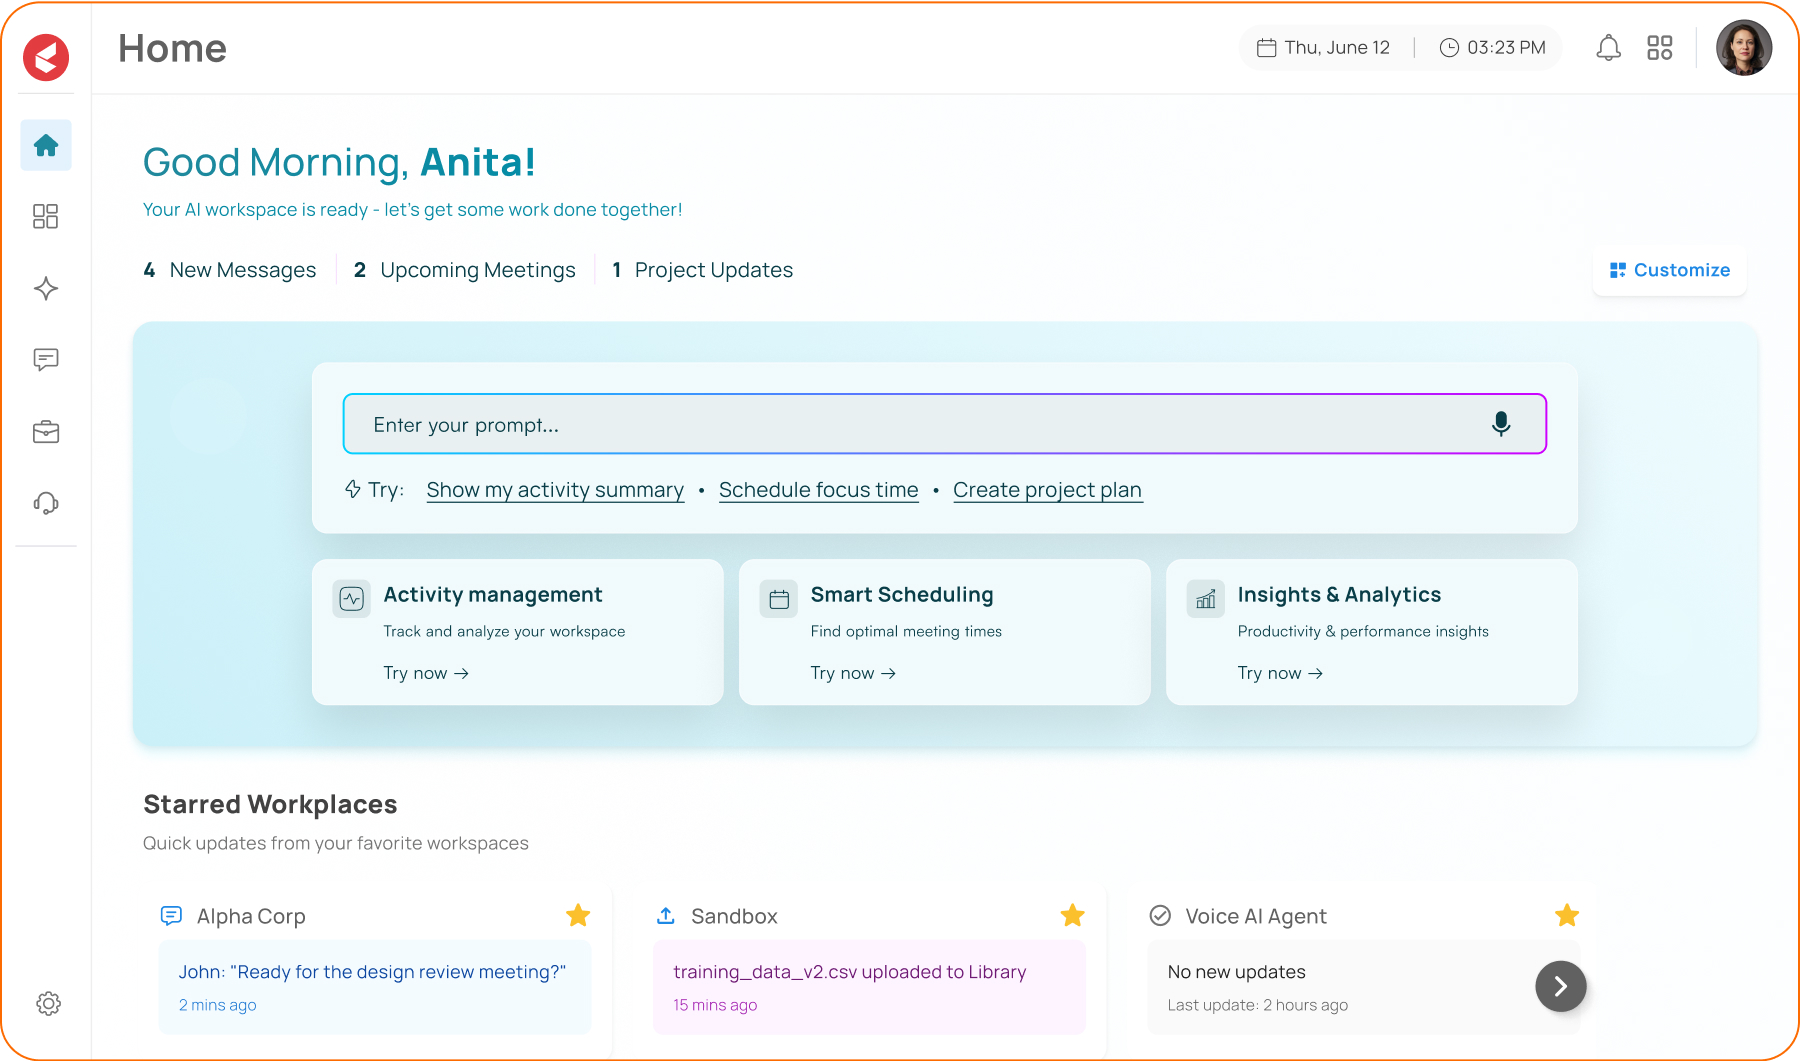Select Schedule focus time suggestion

coord(819,490)
